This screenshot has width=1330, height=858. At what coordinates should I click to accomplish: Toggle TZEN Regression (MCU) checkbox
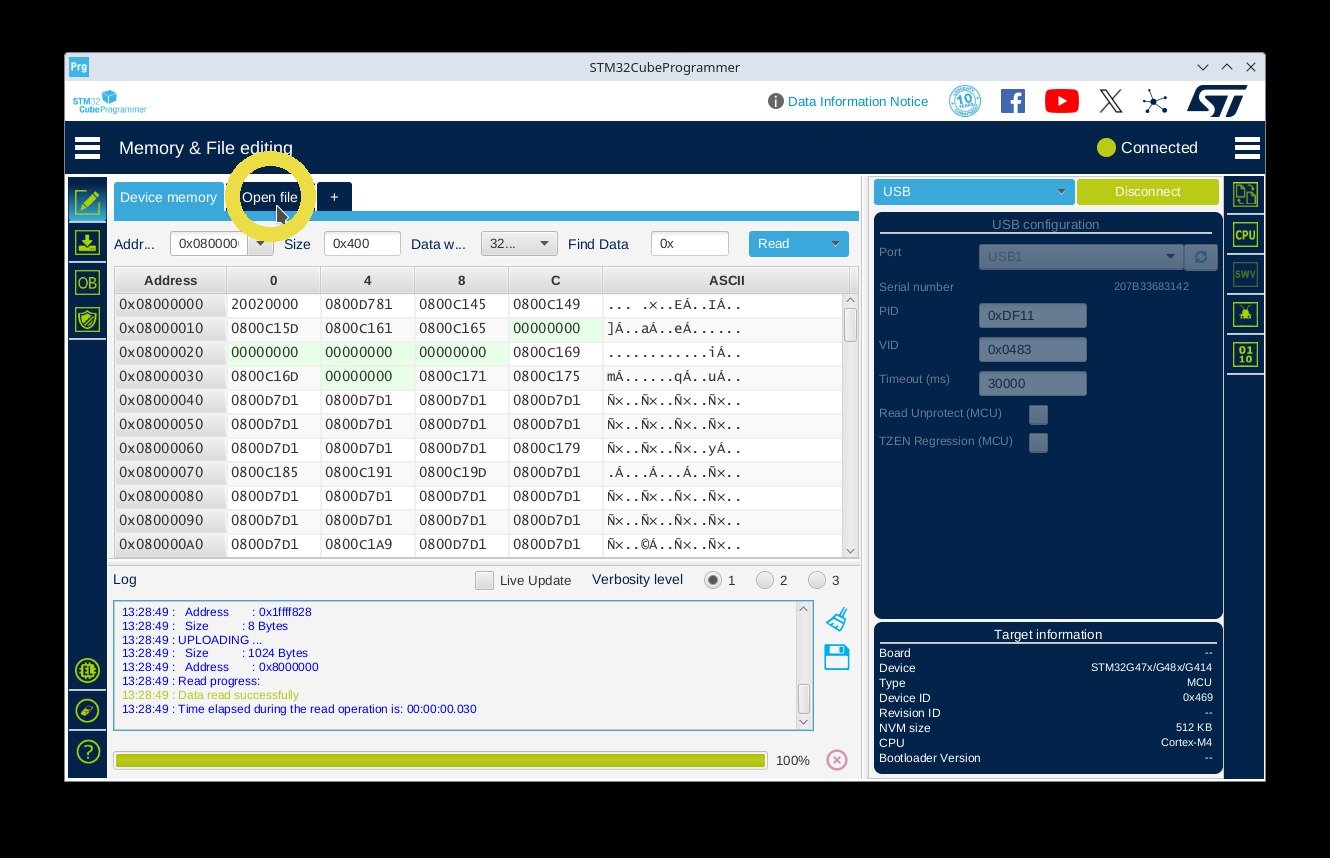coord(1039,442)
